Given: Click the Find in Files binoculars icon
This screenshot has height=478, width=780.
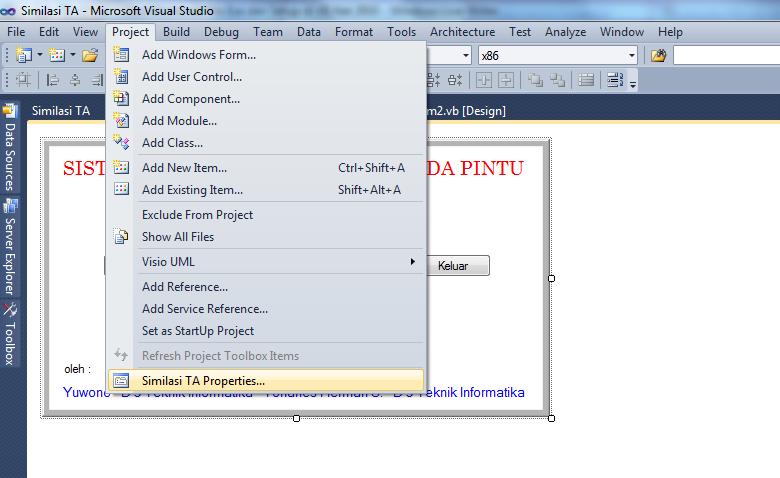Looking at the screenshot, I should [x=658, y=55].
